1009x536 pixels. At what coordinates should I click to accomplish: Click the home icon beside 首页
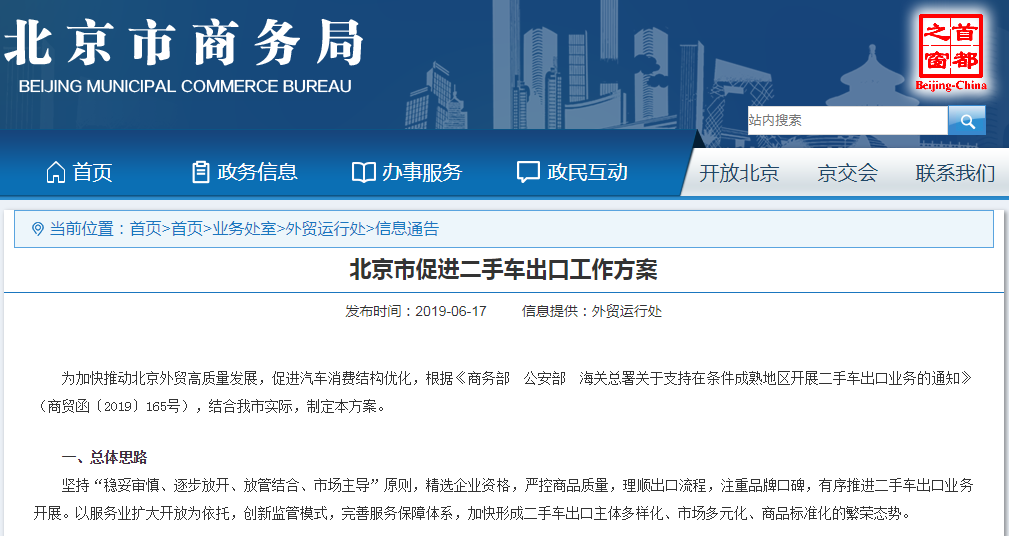click(56, 172)
